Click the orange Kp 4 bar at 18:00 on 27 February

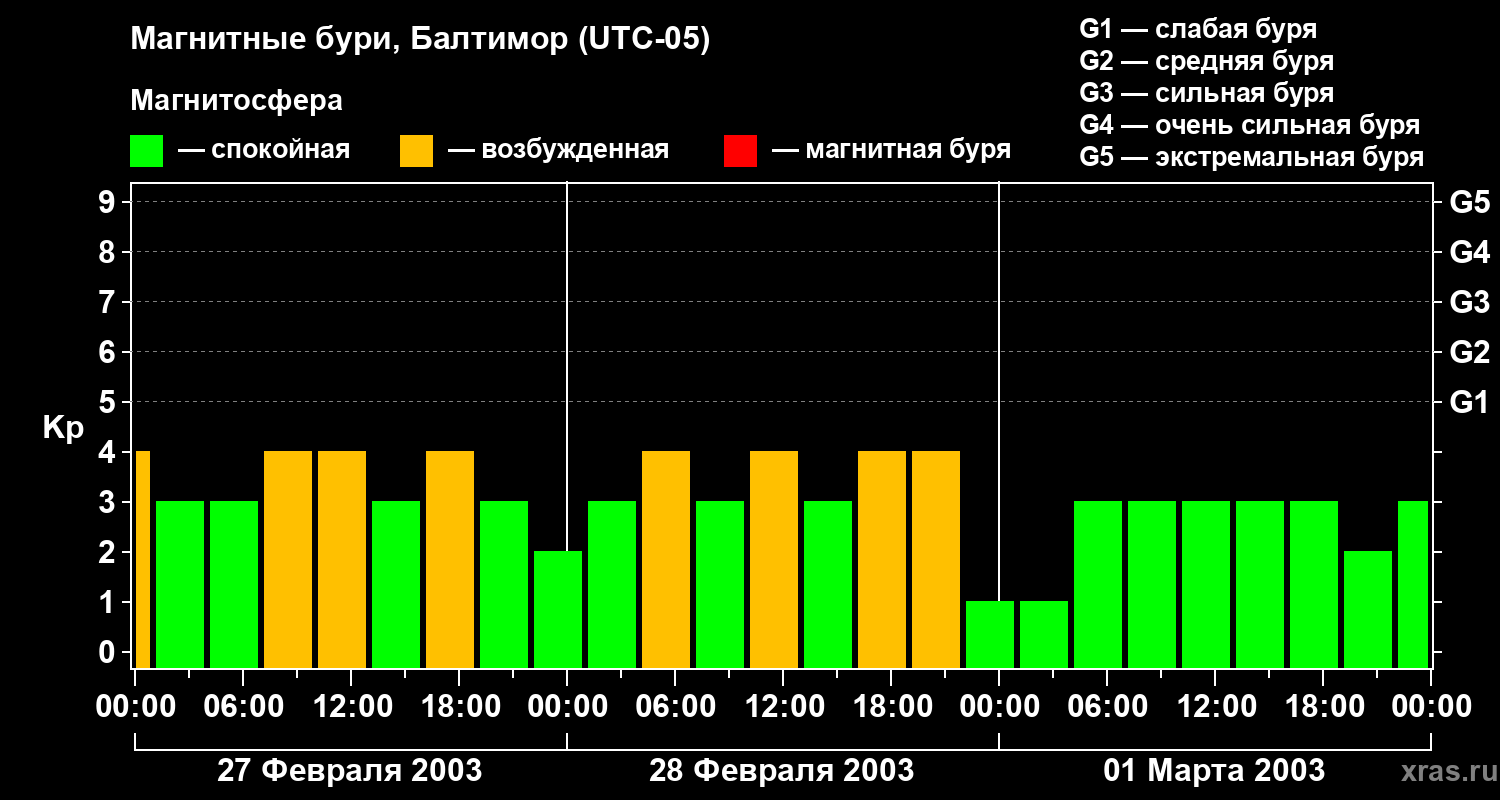tap(450, 559)
